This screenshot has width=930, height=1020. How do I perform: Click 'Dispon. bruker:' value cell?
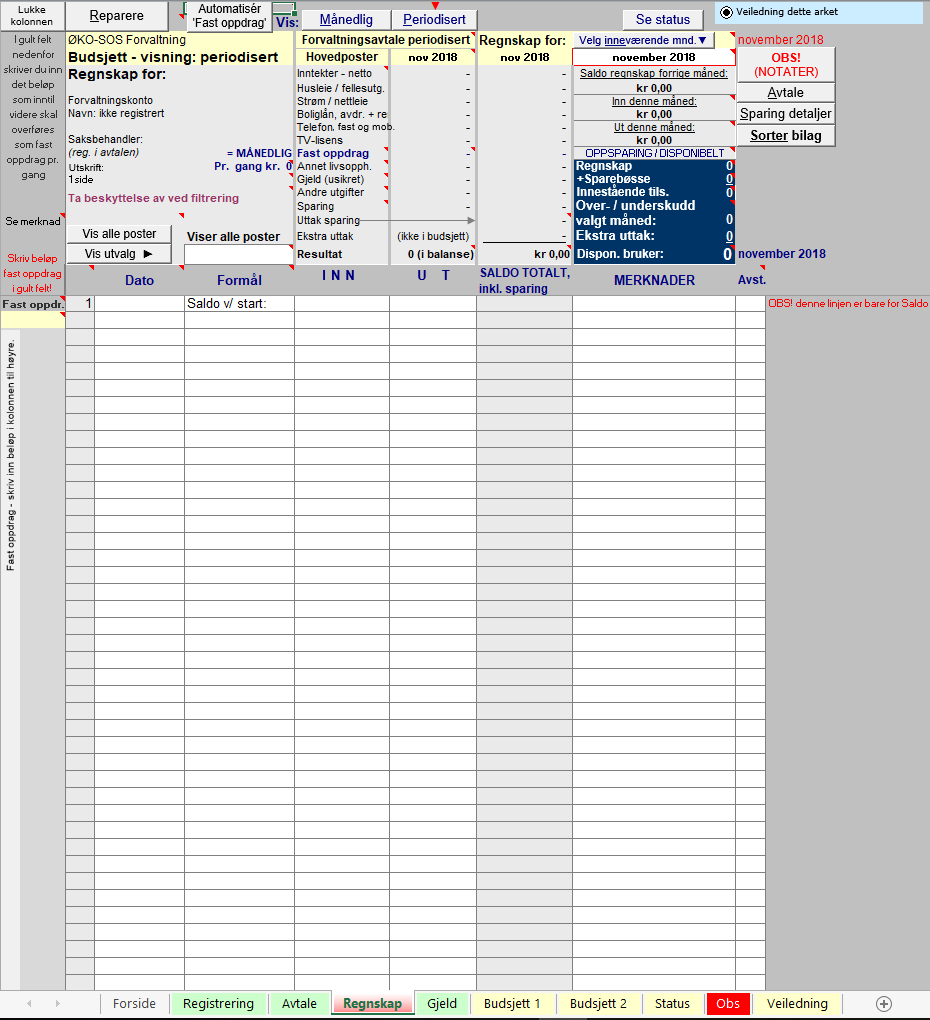(728, 254)
